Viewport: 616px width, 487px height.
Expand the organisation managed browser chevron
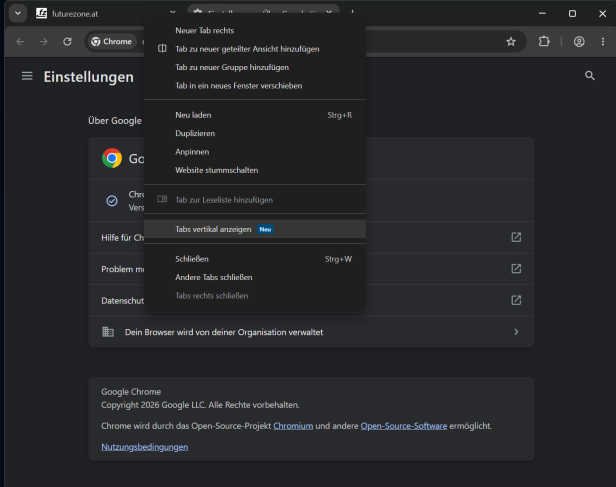(x=516, y=332)
